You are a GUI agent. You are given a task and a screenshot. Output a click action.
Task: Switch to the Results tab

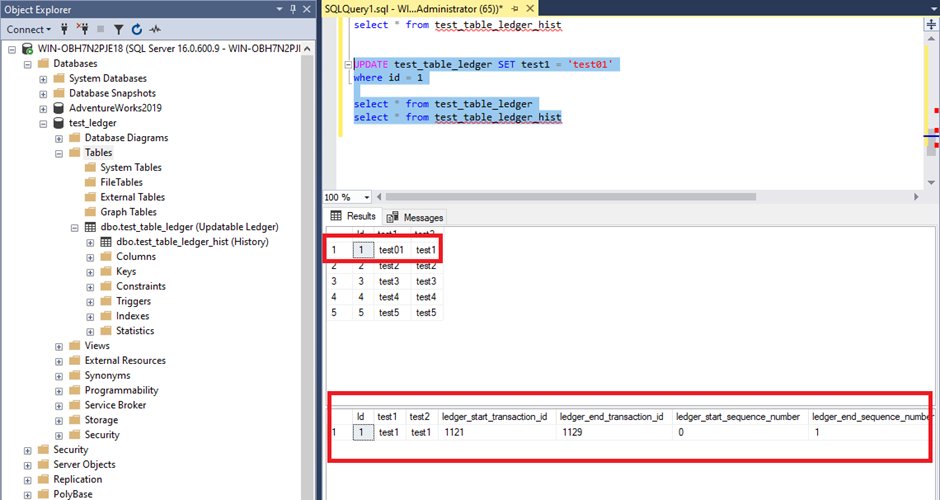353,216
